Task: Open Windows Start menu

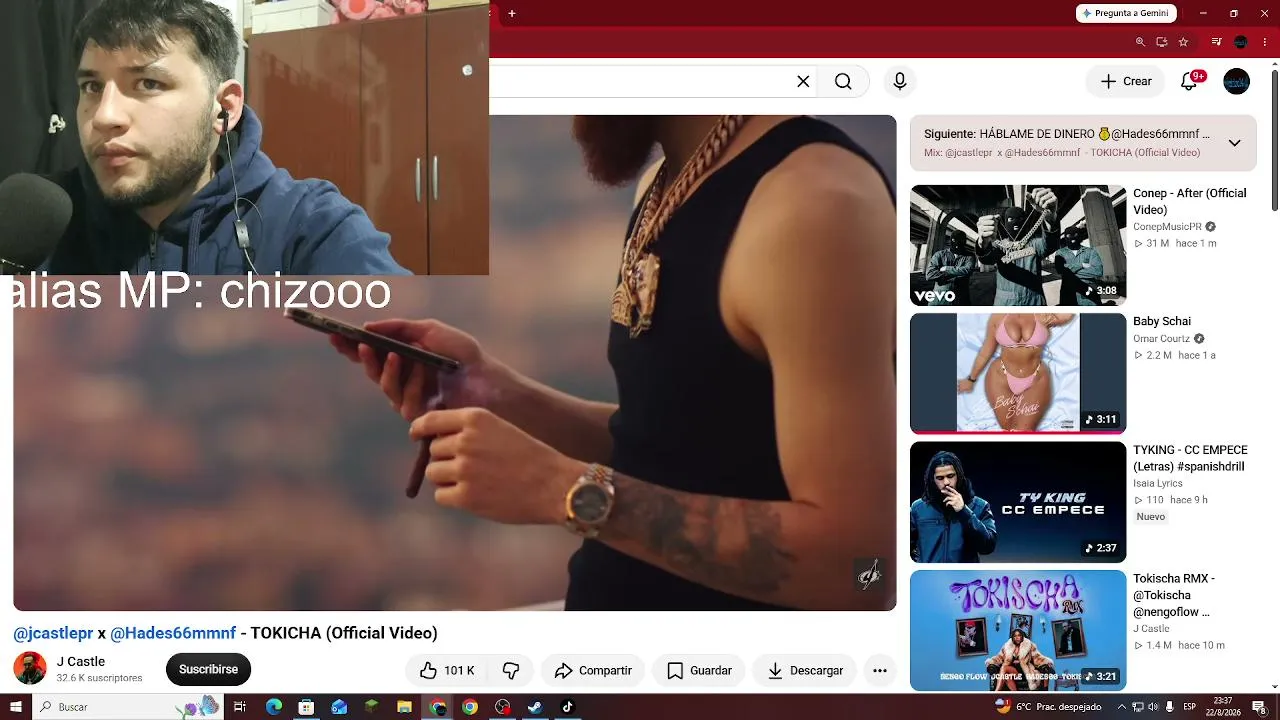Action: (15, 707)
